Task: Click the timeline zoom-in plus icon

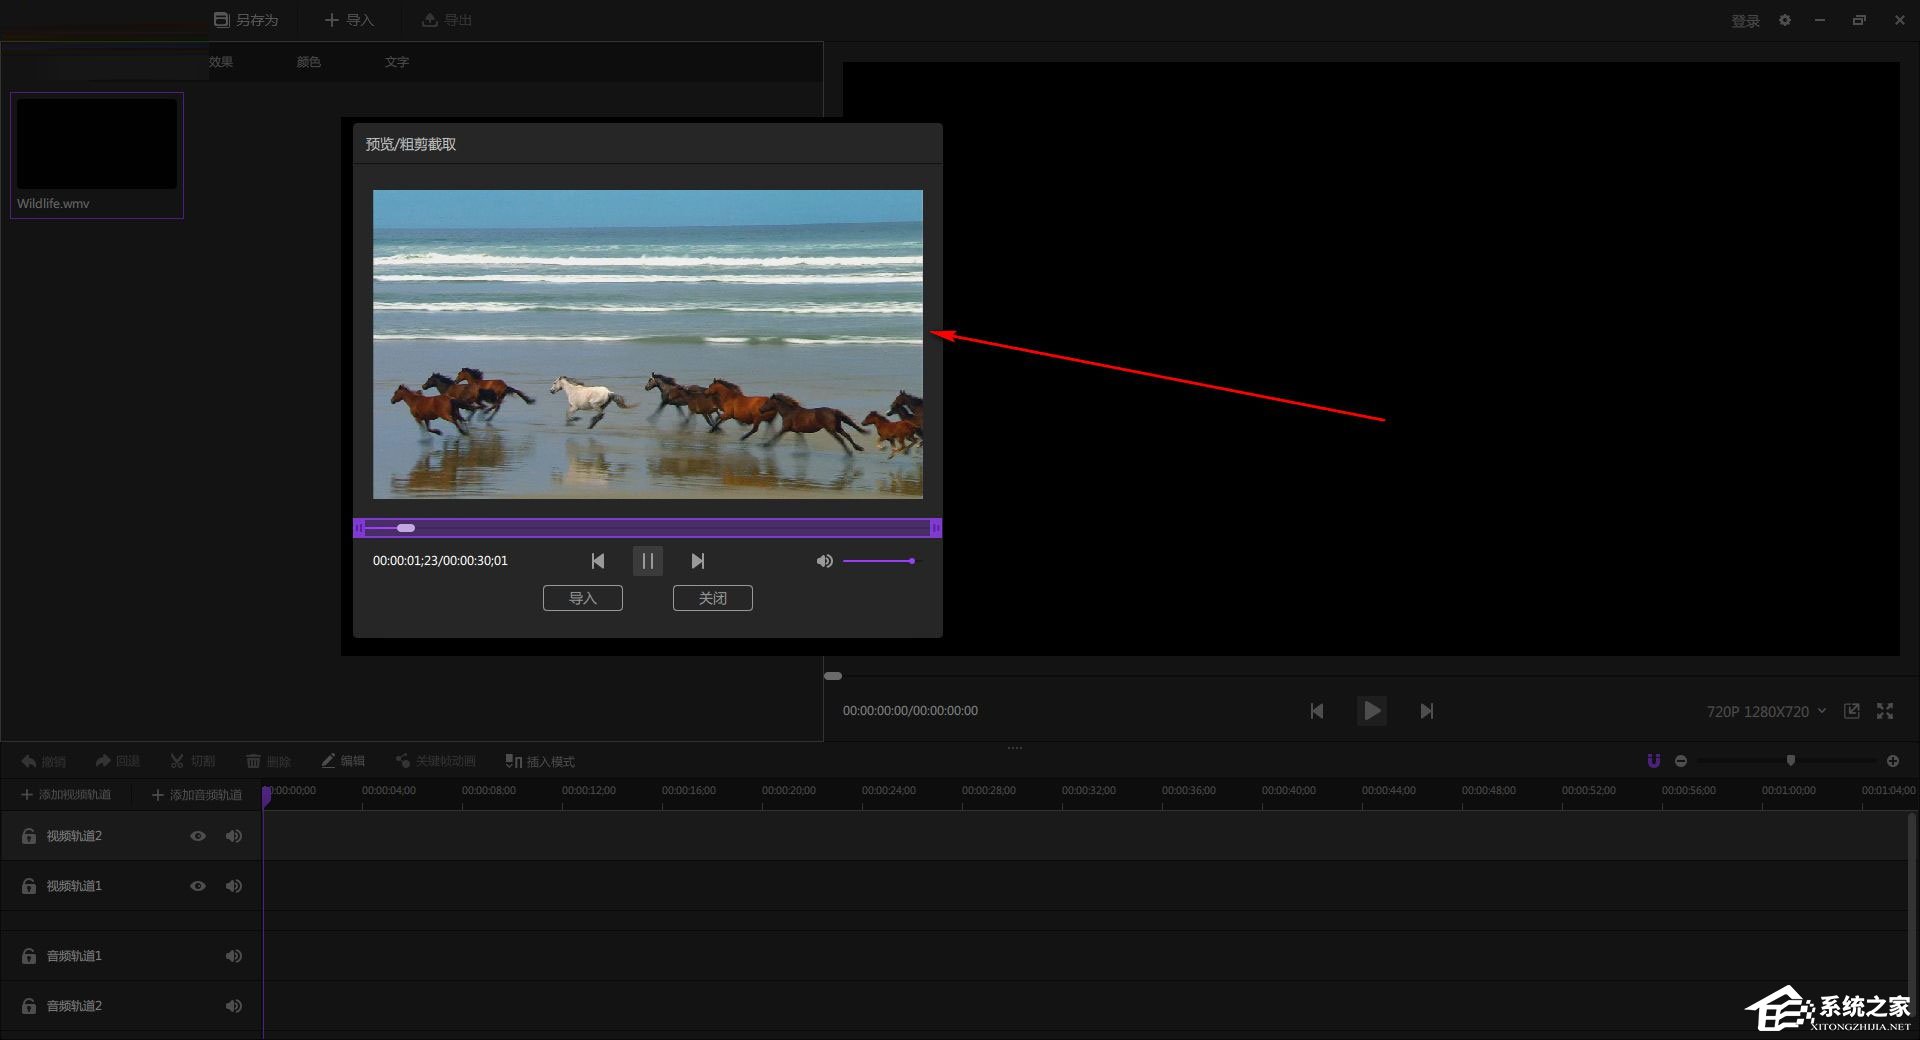Action: pyautogui.click(x=1893, y=761)
